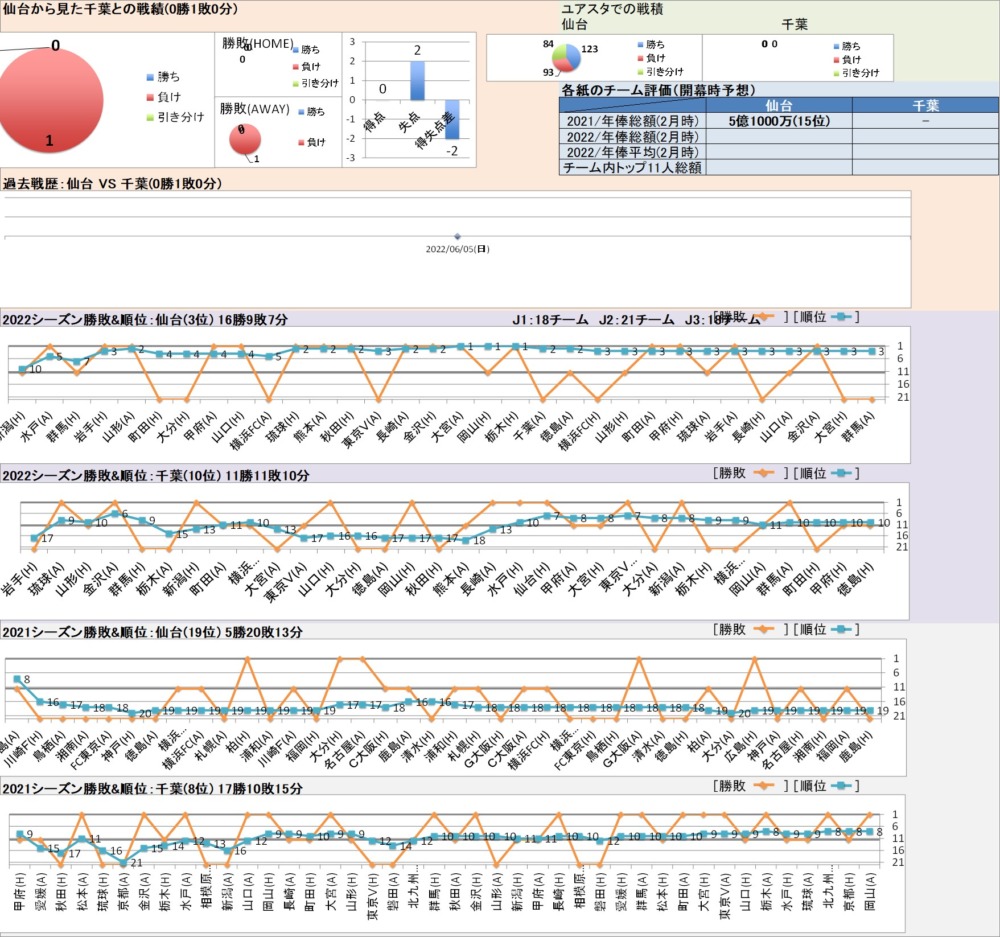
Task: Click the large red pie chart for Sendai vs Chiba
Action: tap(50, 100)
